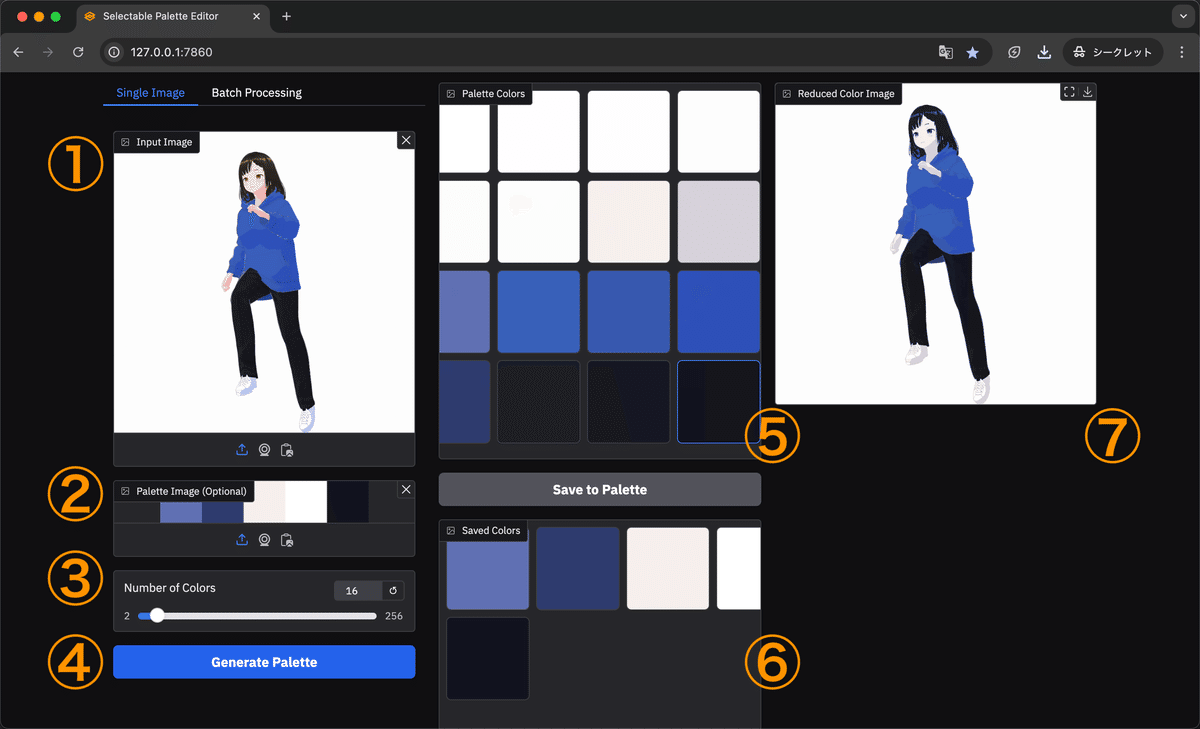Viewport: 1200px width, 729px height.
Task: Paste image from clipboard into Input Image
Action: click(x=287, y=449)
